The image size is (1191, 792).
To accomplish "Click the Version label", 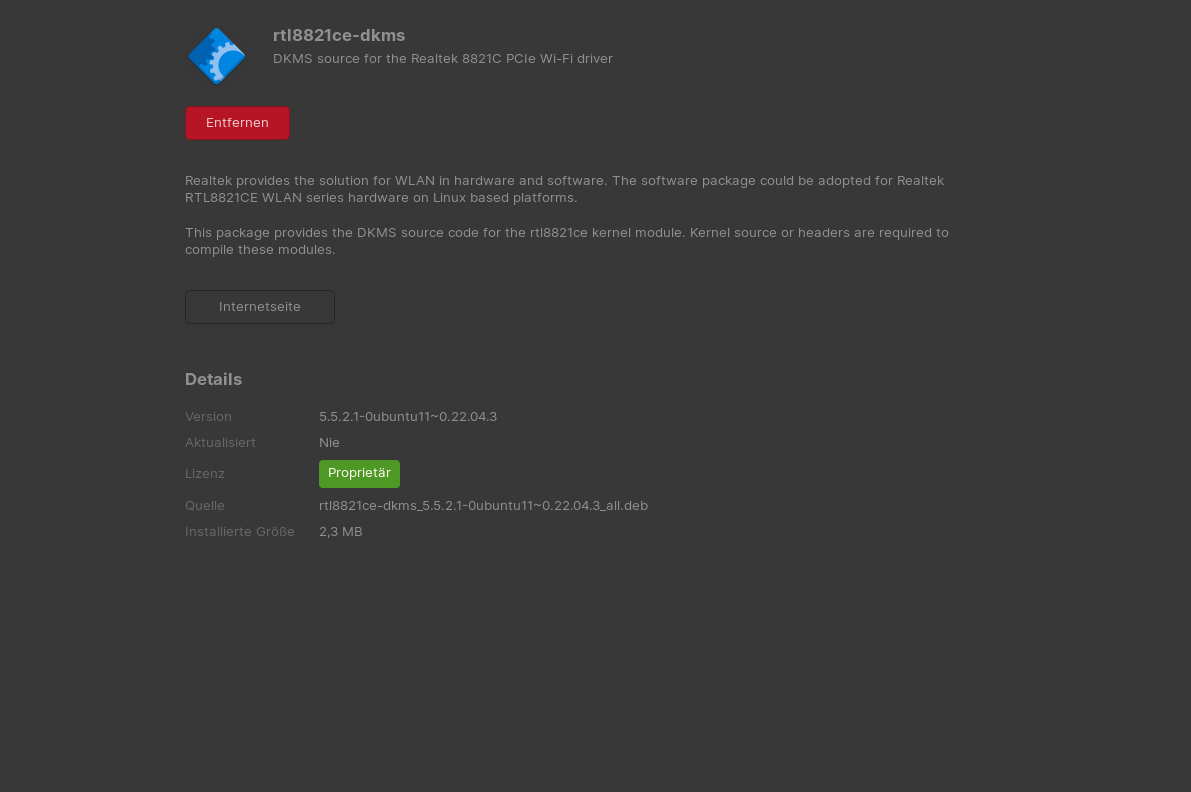I will point(208,417).
